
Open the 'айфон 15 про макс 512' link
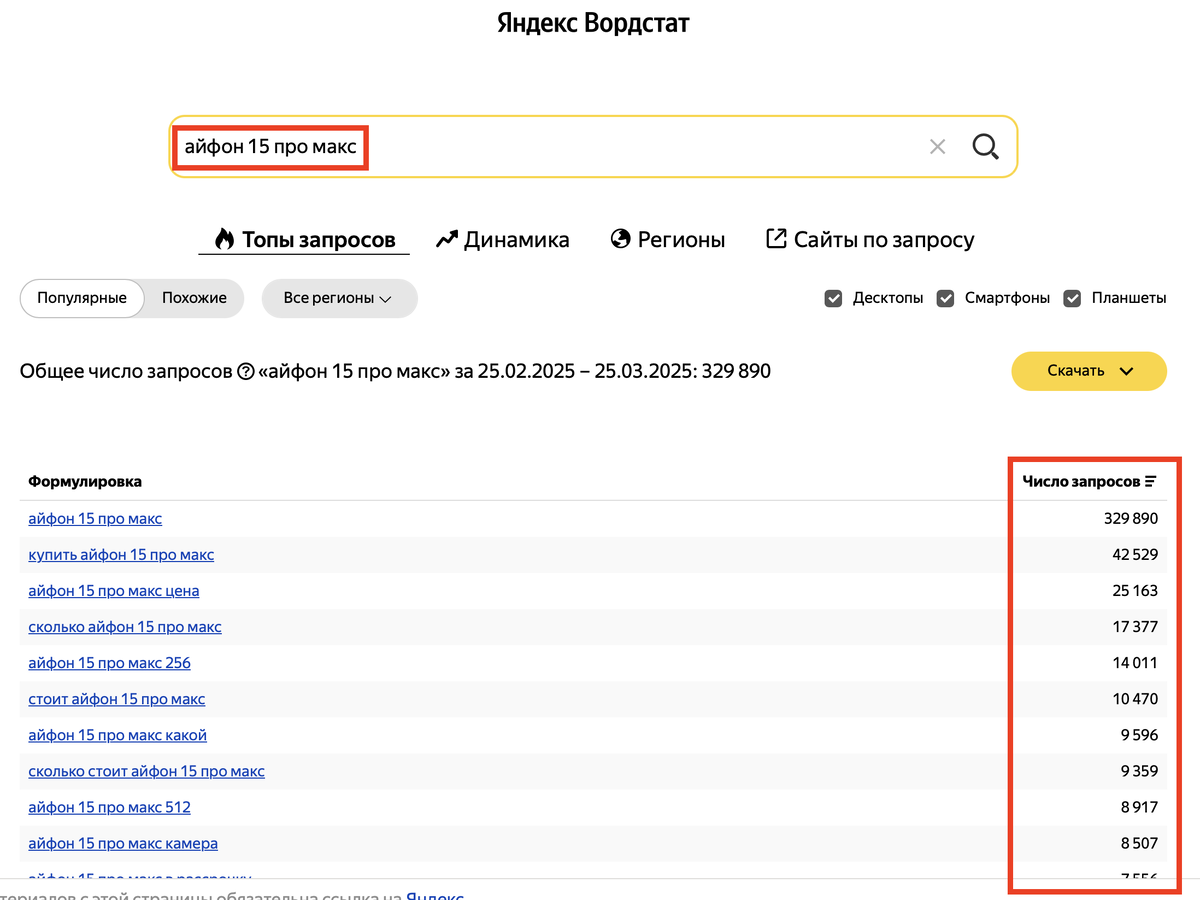110,807
